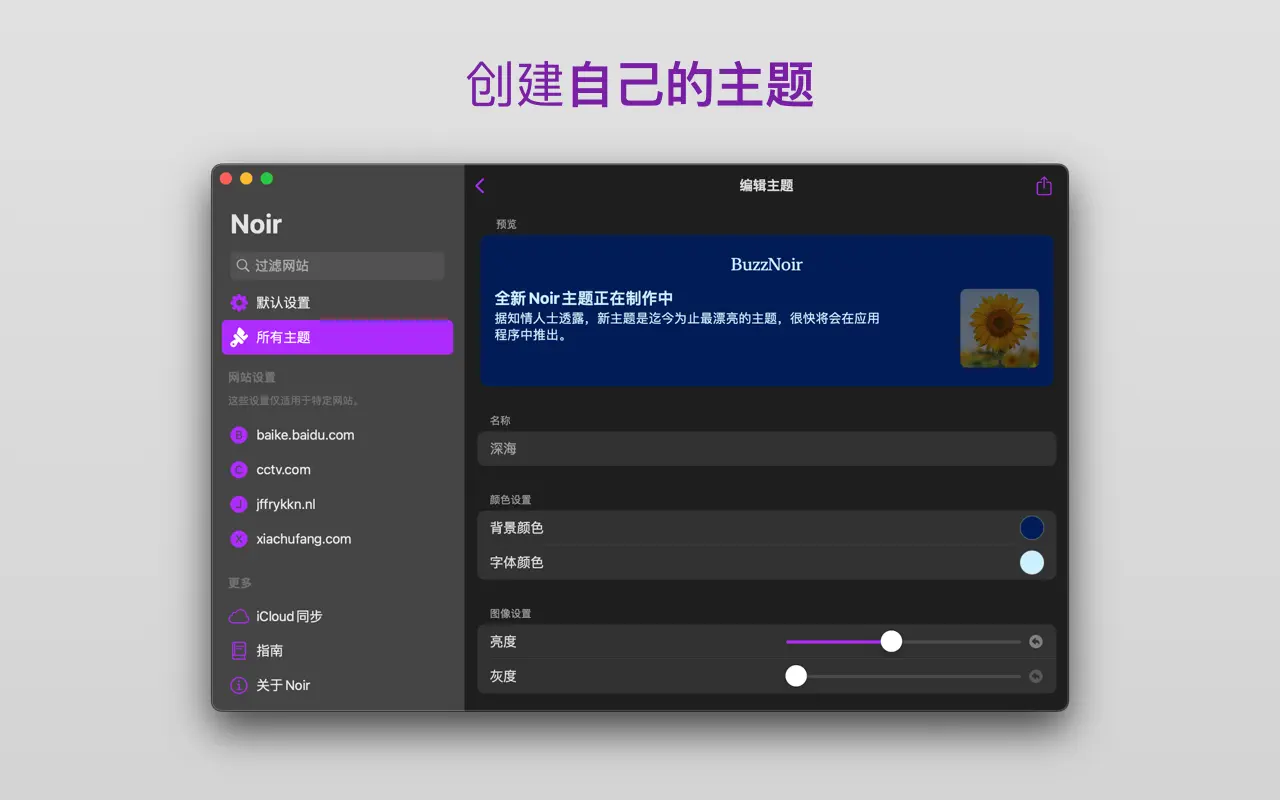Click the book icon for 指南
Viewport: 1280px width, 800px height.
tap(239, 651)
